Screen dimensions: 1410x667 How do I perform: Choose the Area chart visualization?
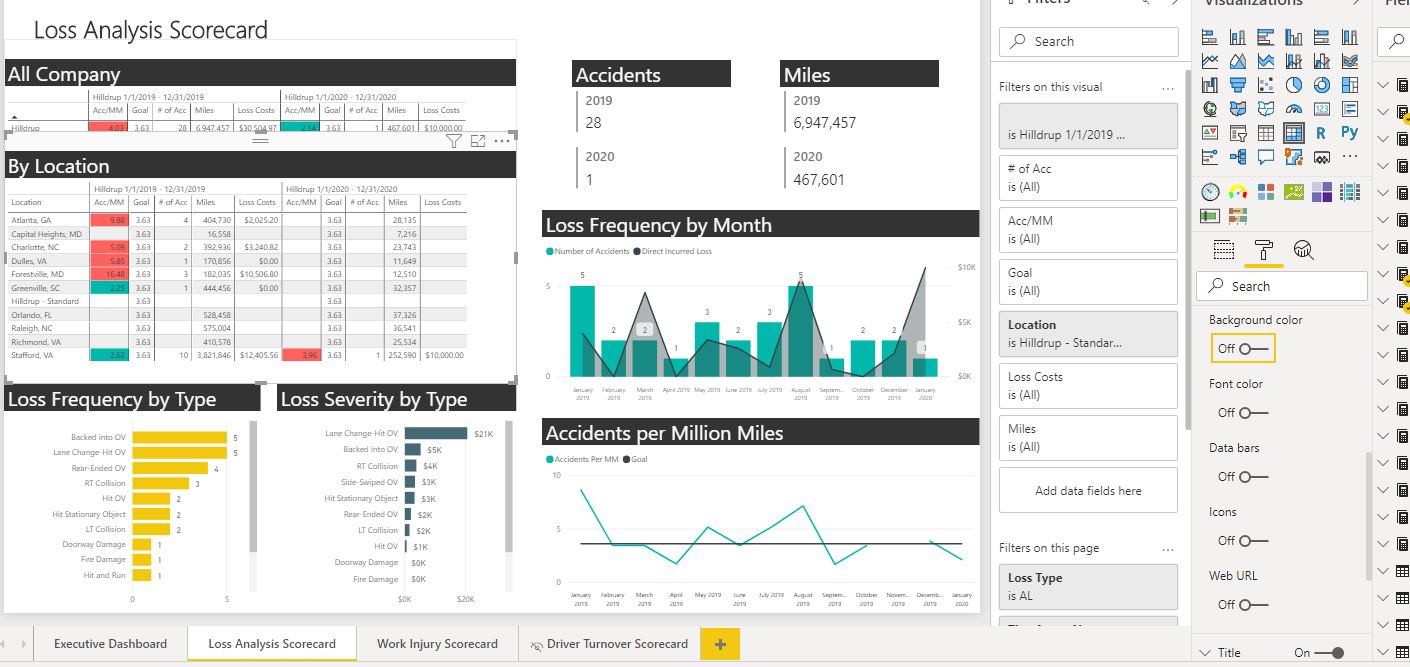1237,61
